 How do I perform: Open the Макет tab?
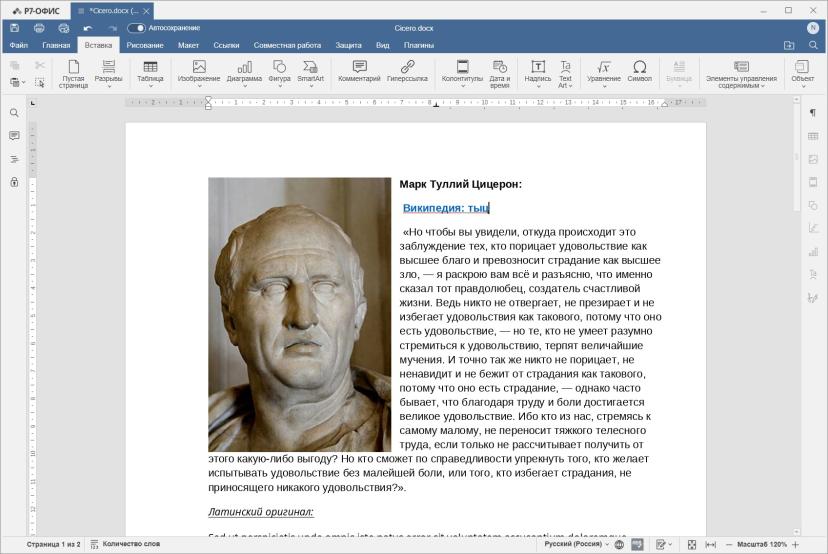click(x=188, y=45)
